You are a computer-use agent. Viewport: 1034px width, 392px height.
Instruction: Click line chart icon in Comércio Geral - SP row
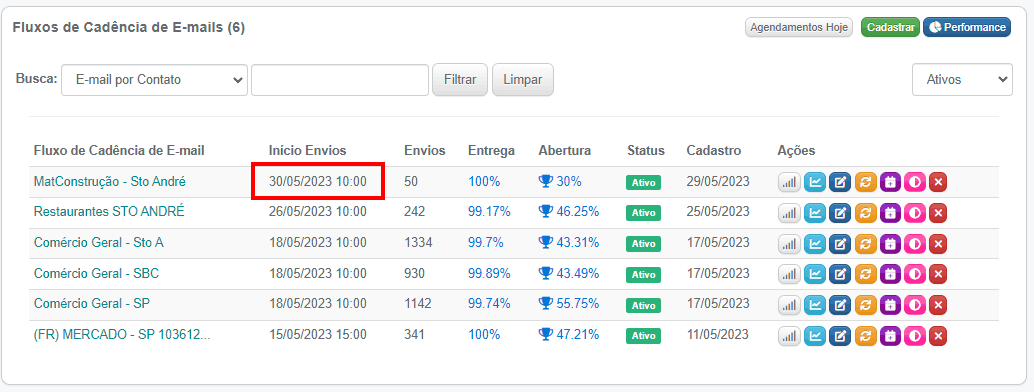(815, 304)
